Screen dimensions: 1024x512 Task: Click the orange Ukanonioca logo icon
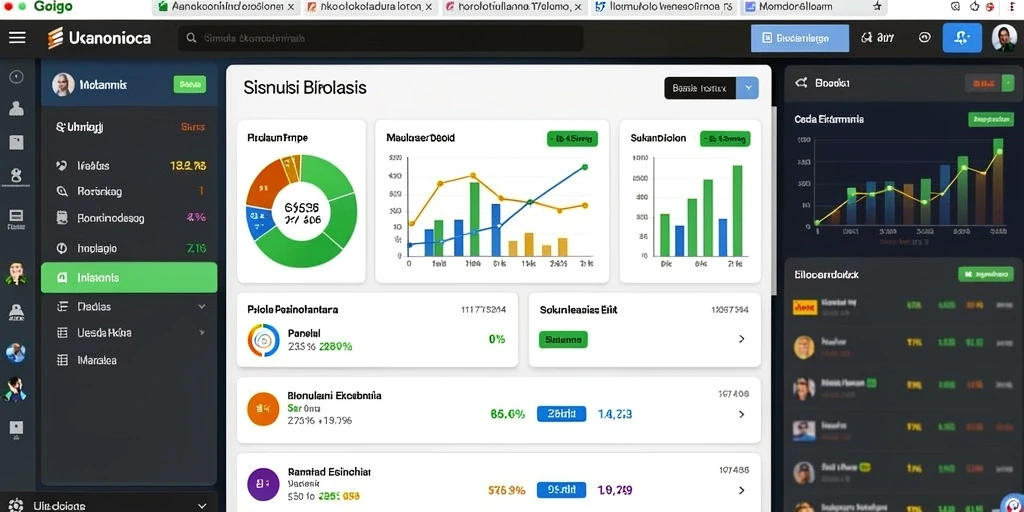pos(56,38)
